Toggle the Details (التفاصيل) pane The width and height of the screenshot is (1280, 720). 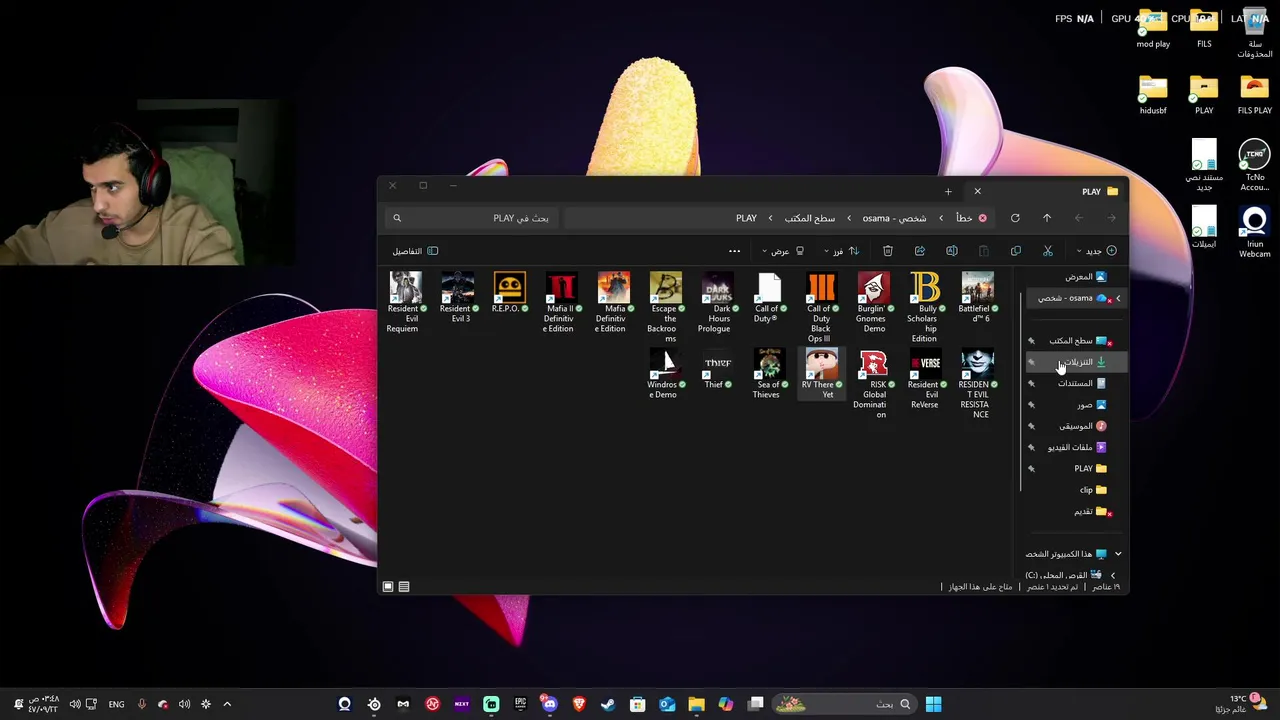pyautogui.click(x=415, y=251)
